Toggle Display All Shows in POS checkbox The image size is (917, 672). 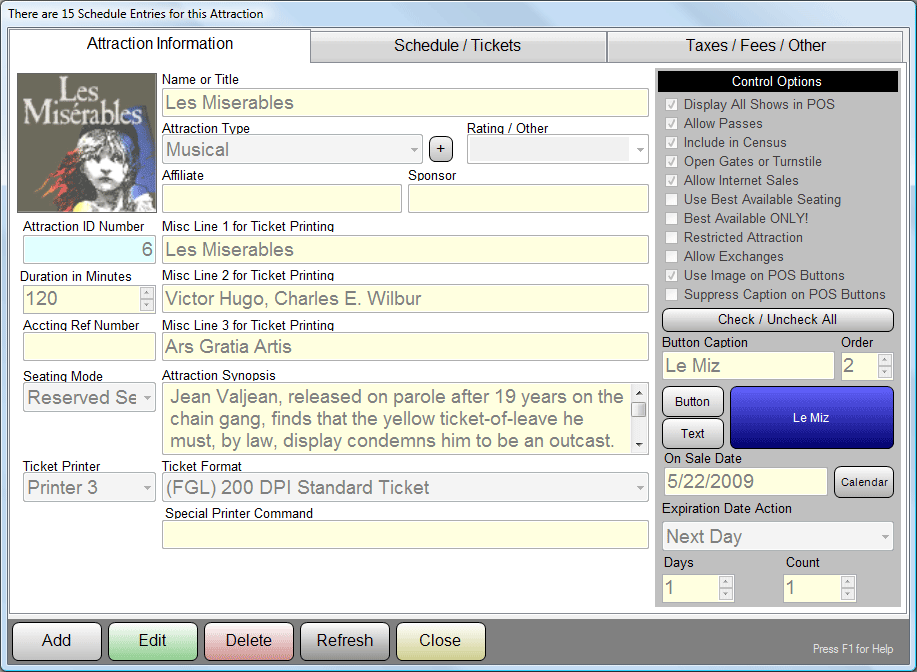[671, 105]
